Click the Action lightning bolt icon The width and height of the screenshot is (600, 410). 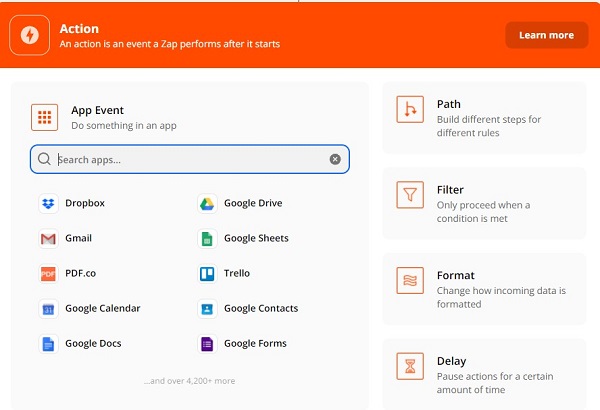29,35
